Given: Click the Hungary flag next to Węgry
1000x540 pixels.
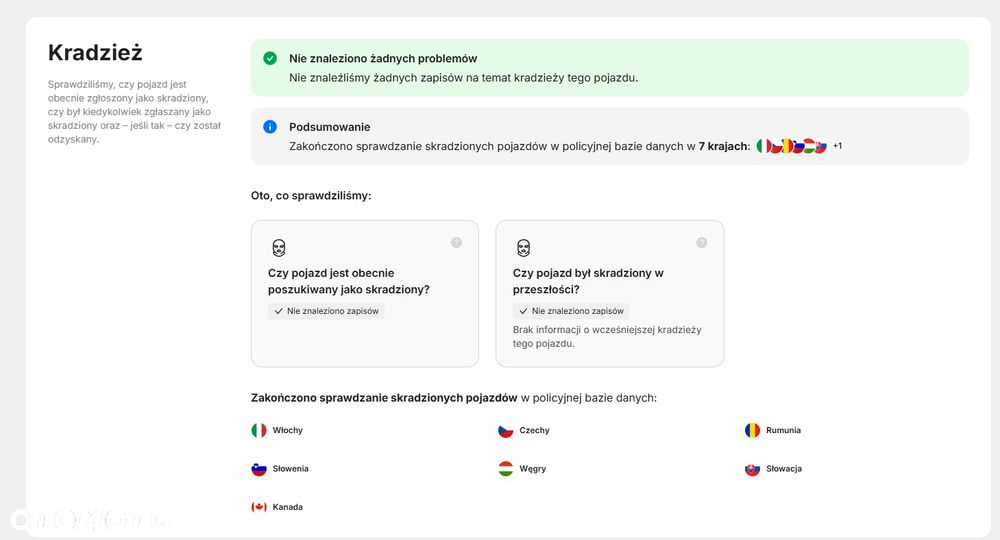Looking at the screenshot, I should pyautogui.click(x=506, y=468).
